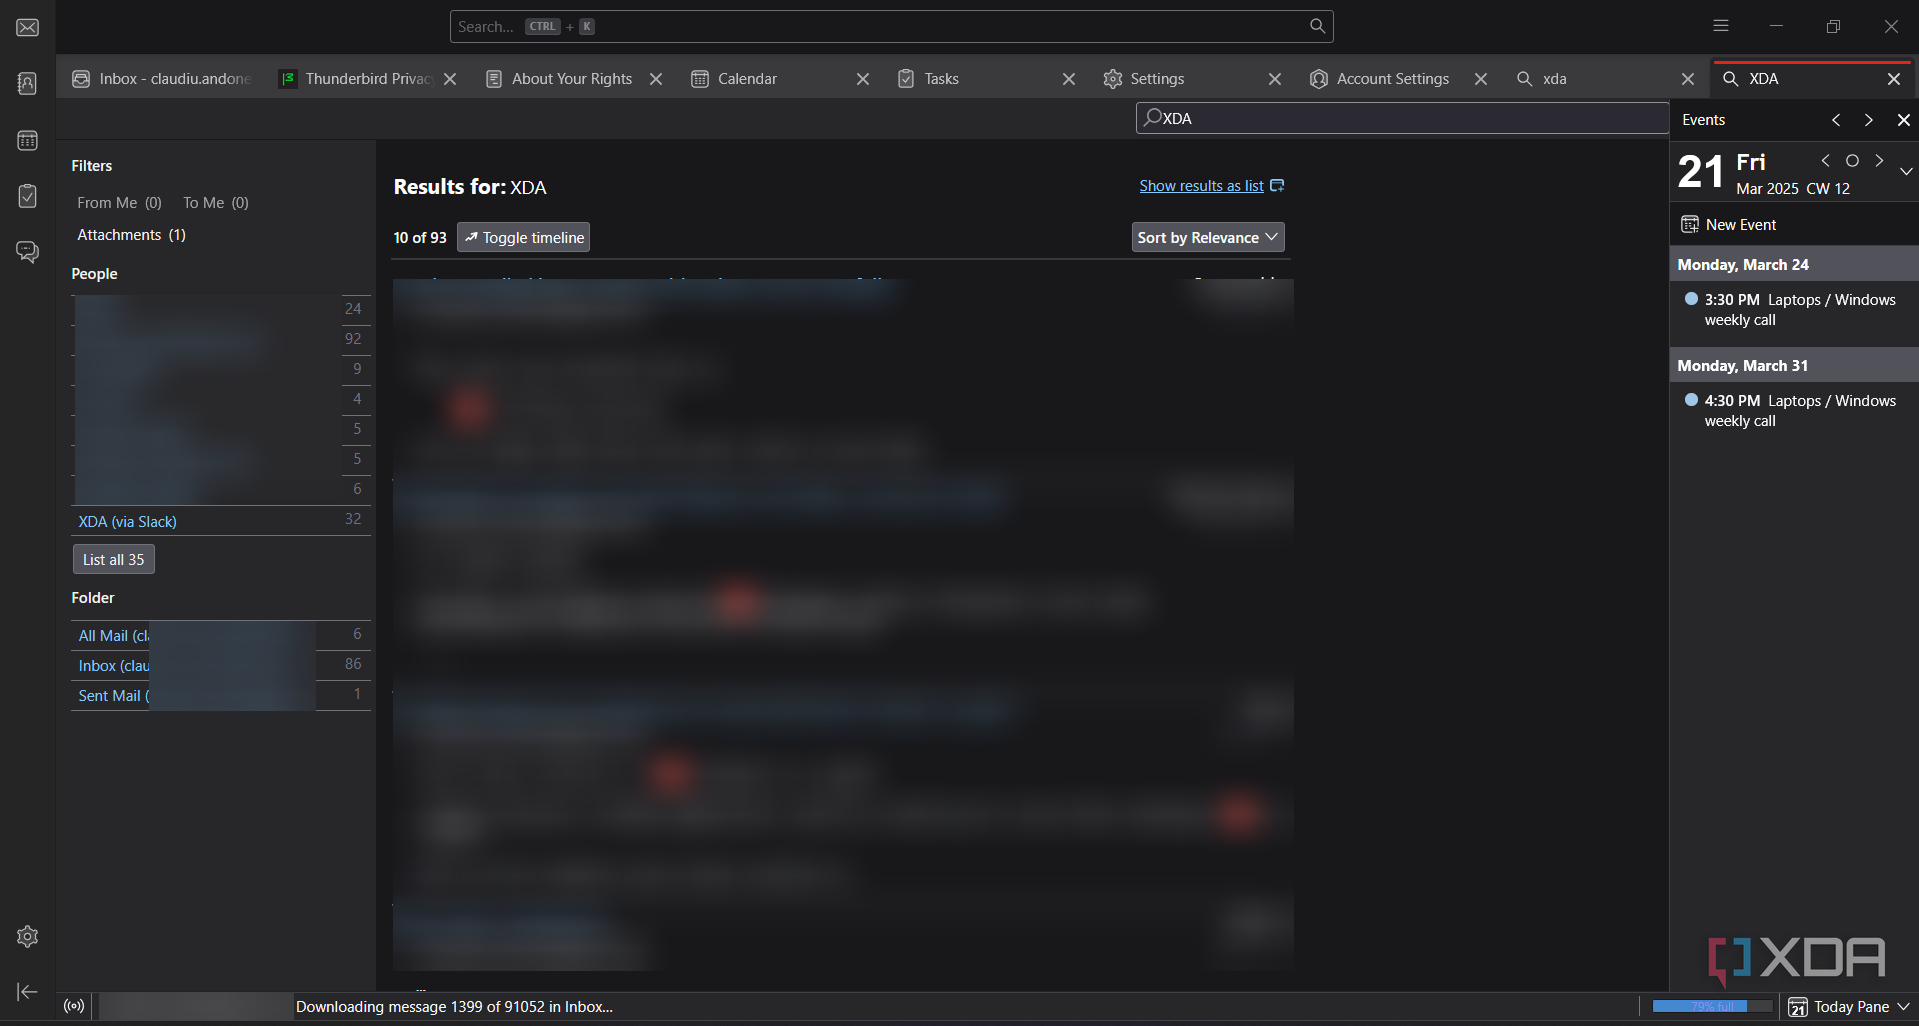Screen dimensions: 1919x1026
Task: Open the Tasks space icon in sidebar
Action: point(27,196)
